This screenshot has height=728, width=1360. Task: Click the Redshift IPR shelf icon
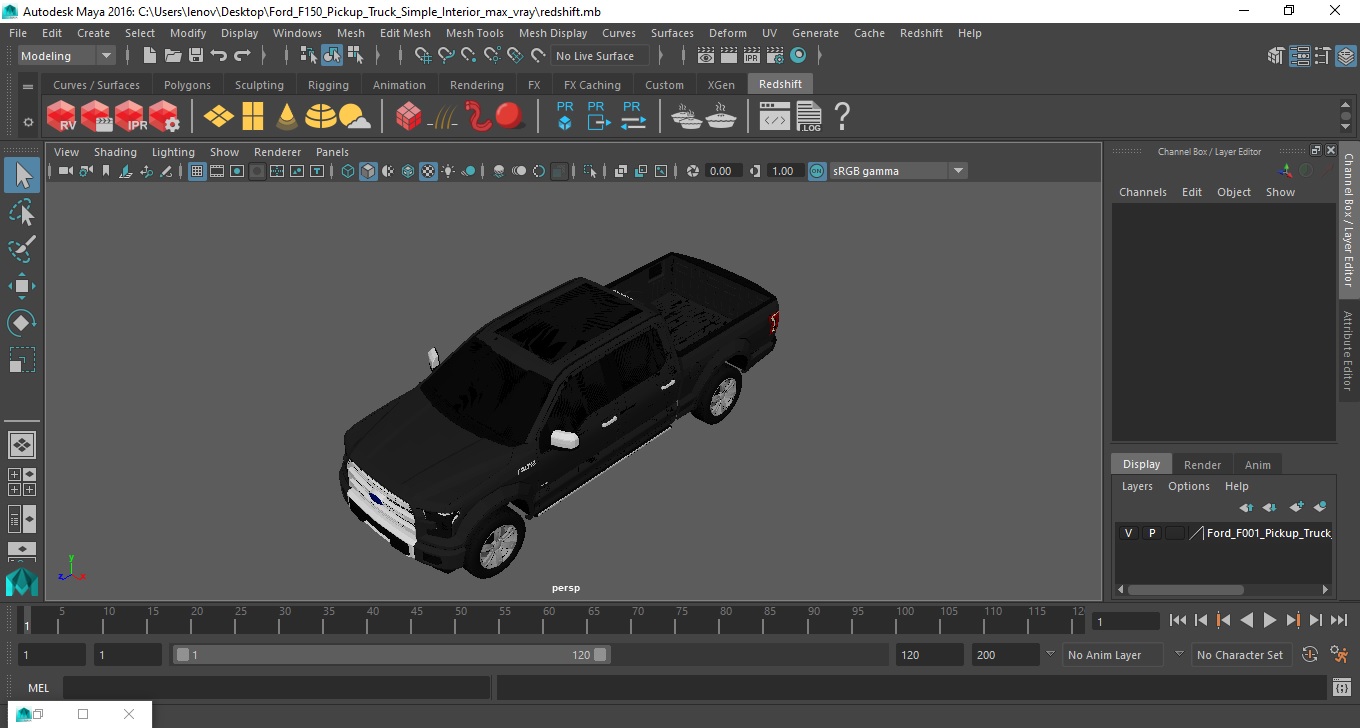click(x=130, y=117)
